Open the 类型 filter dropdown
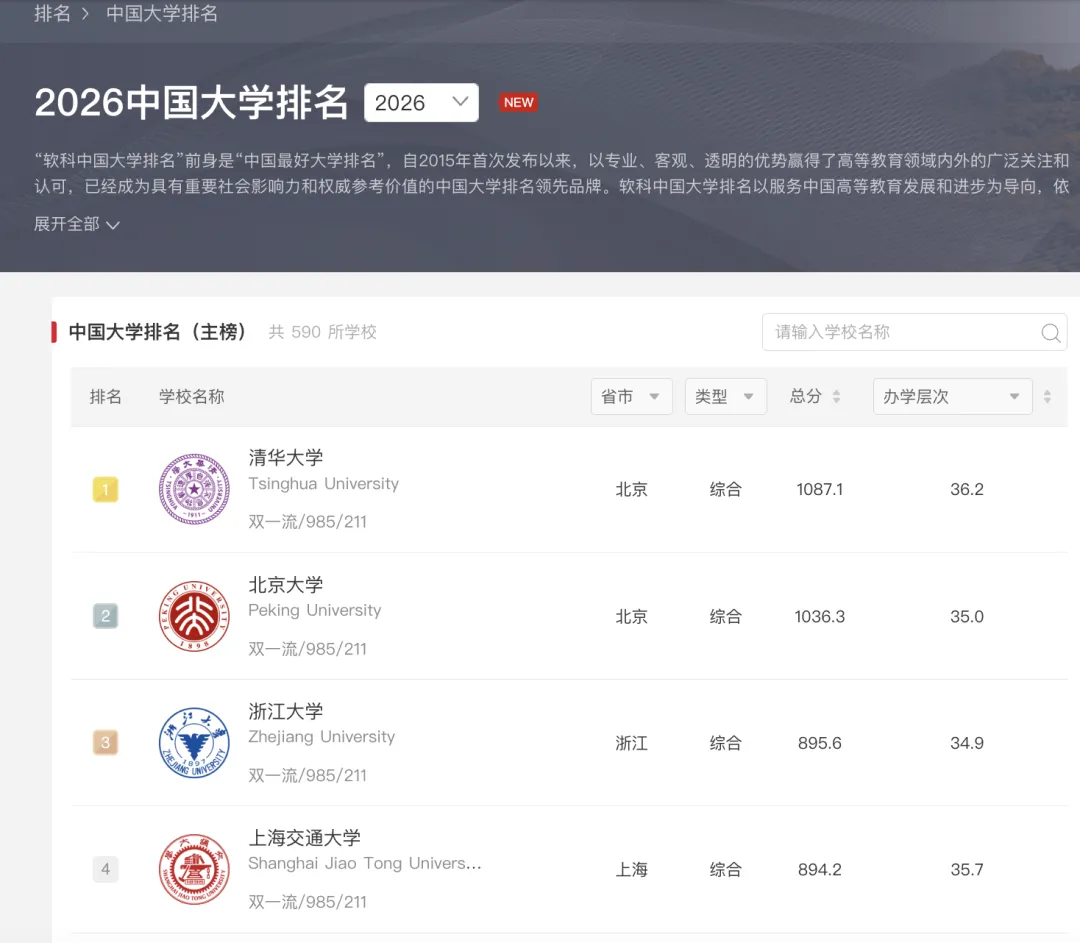 click(x=726, y=397)
